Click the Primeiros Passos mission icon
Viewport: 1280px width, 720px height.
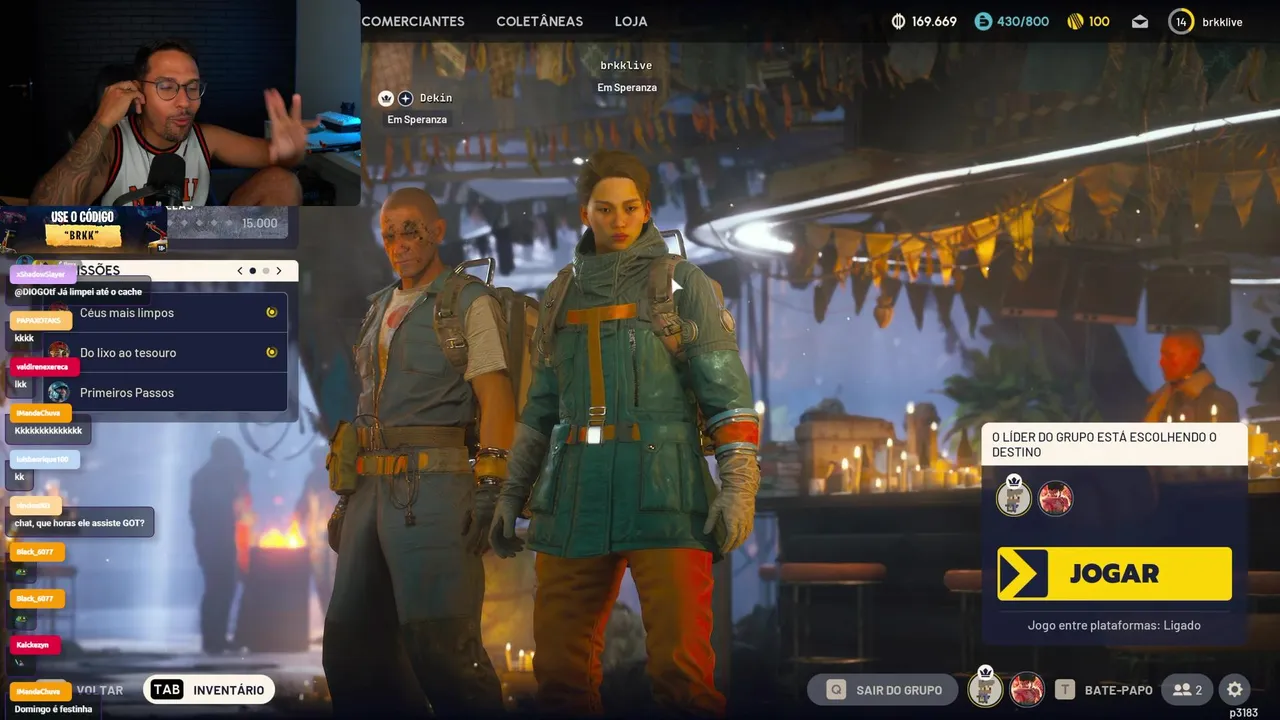coord(59,392)
